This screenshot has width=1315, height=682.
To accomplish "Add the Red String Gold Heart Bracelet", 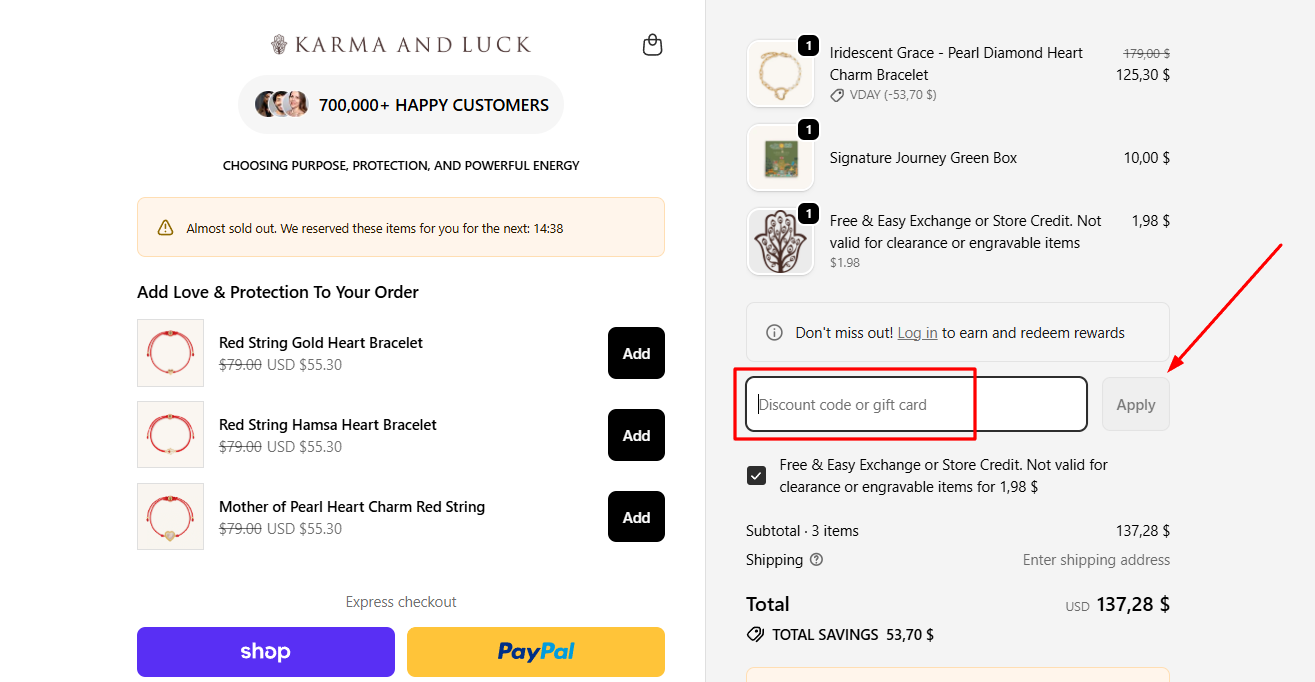I will 636,353.
